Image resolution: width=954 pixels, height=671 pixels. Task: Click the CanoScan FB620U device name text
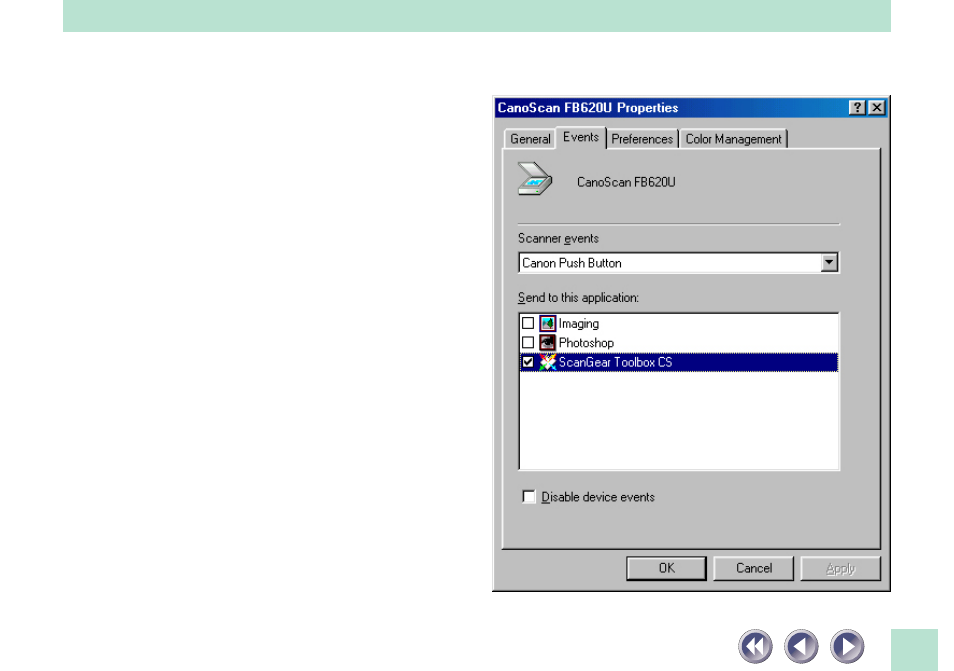click(626, 182)
